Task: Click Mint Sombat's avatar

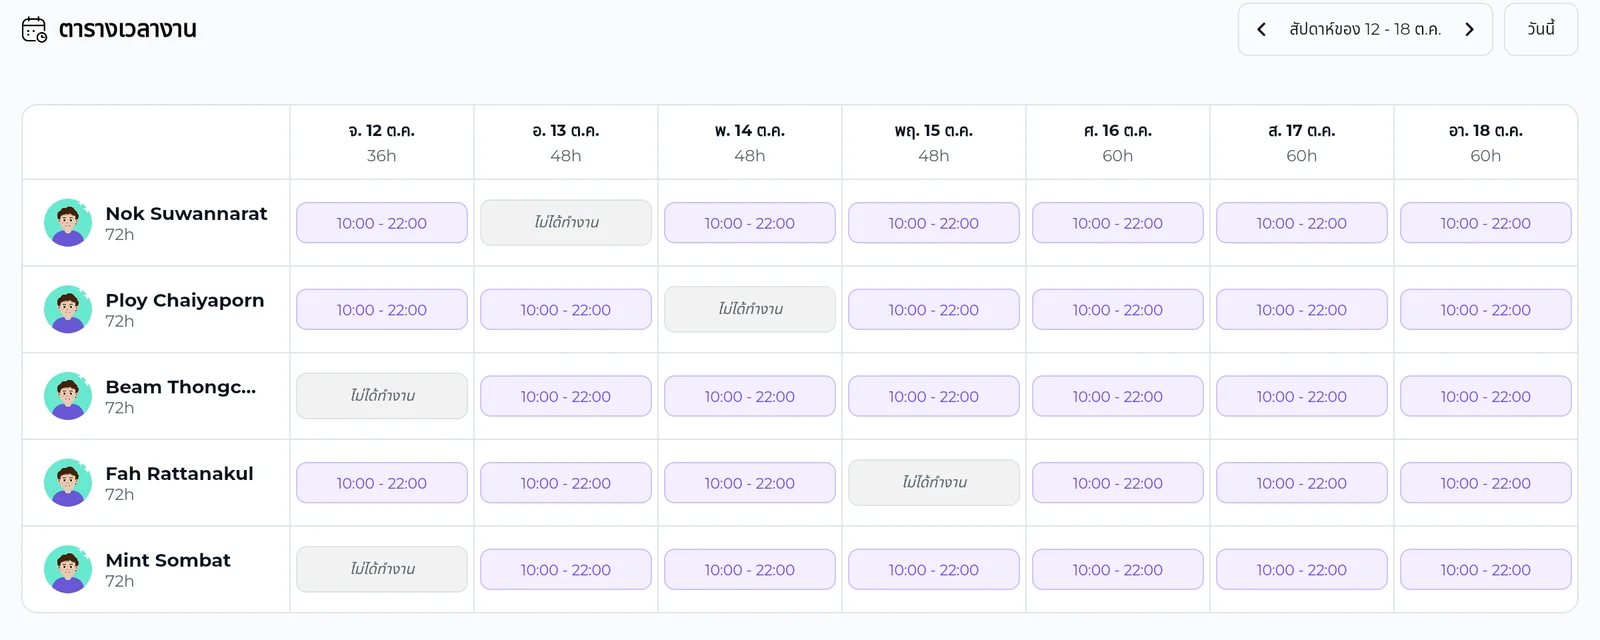Action: pos(68,569)
